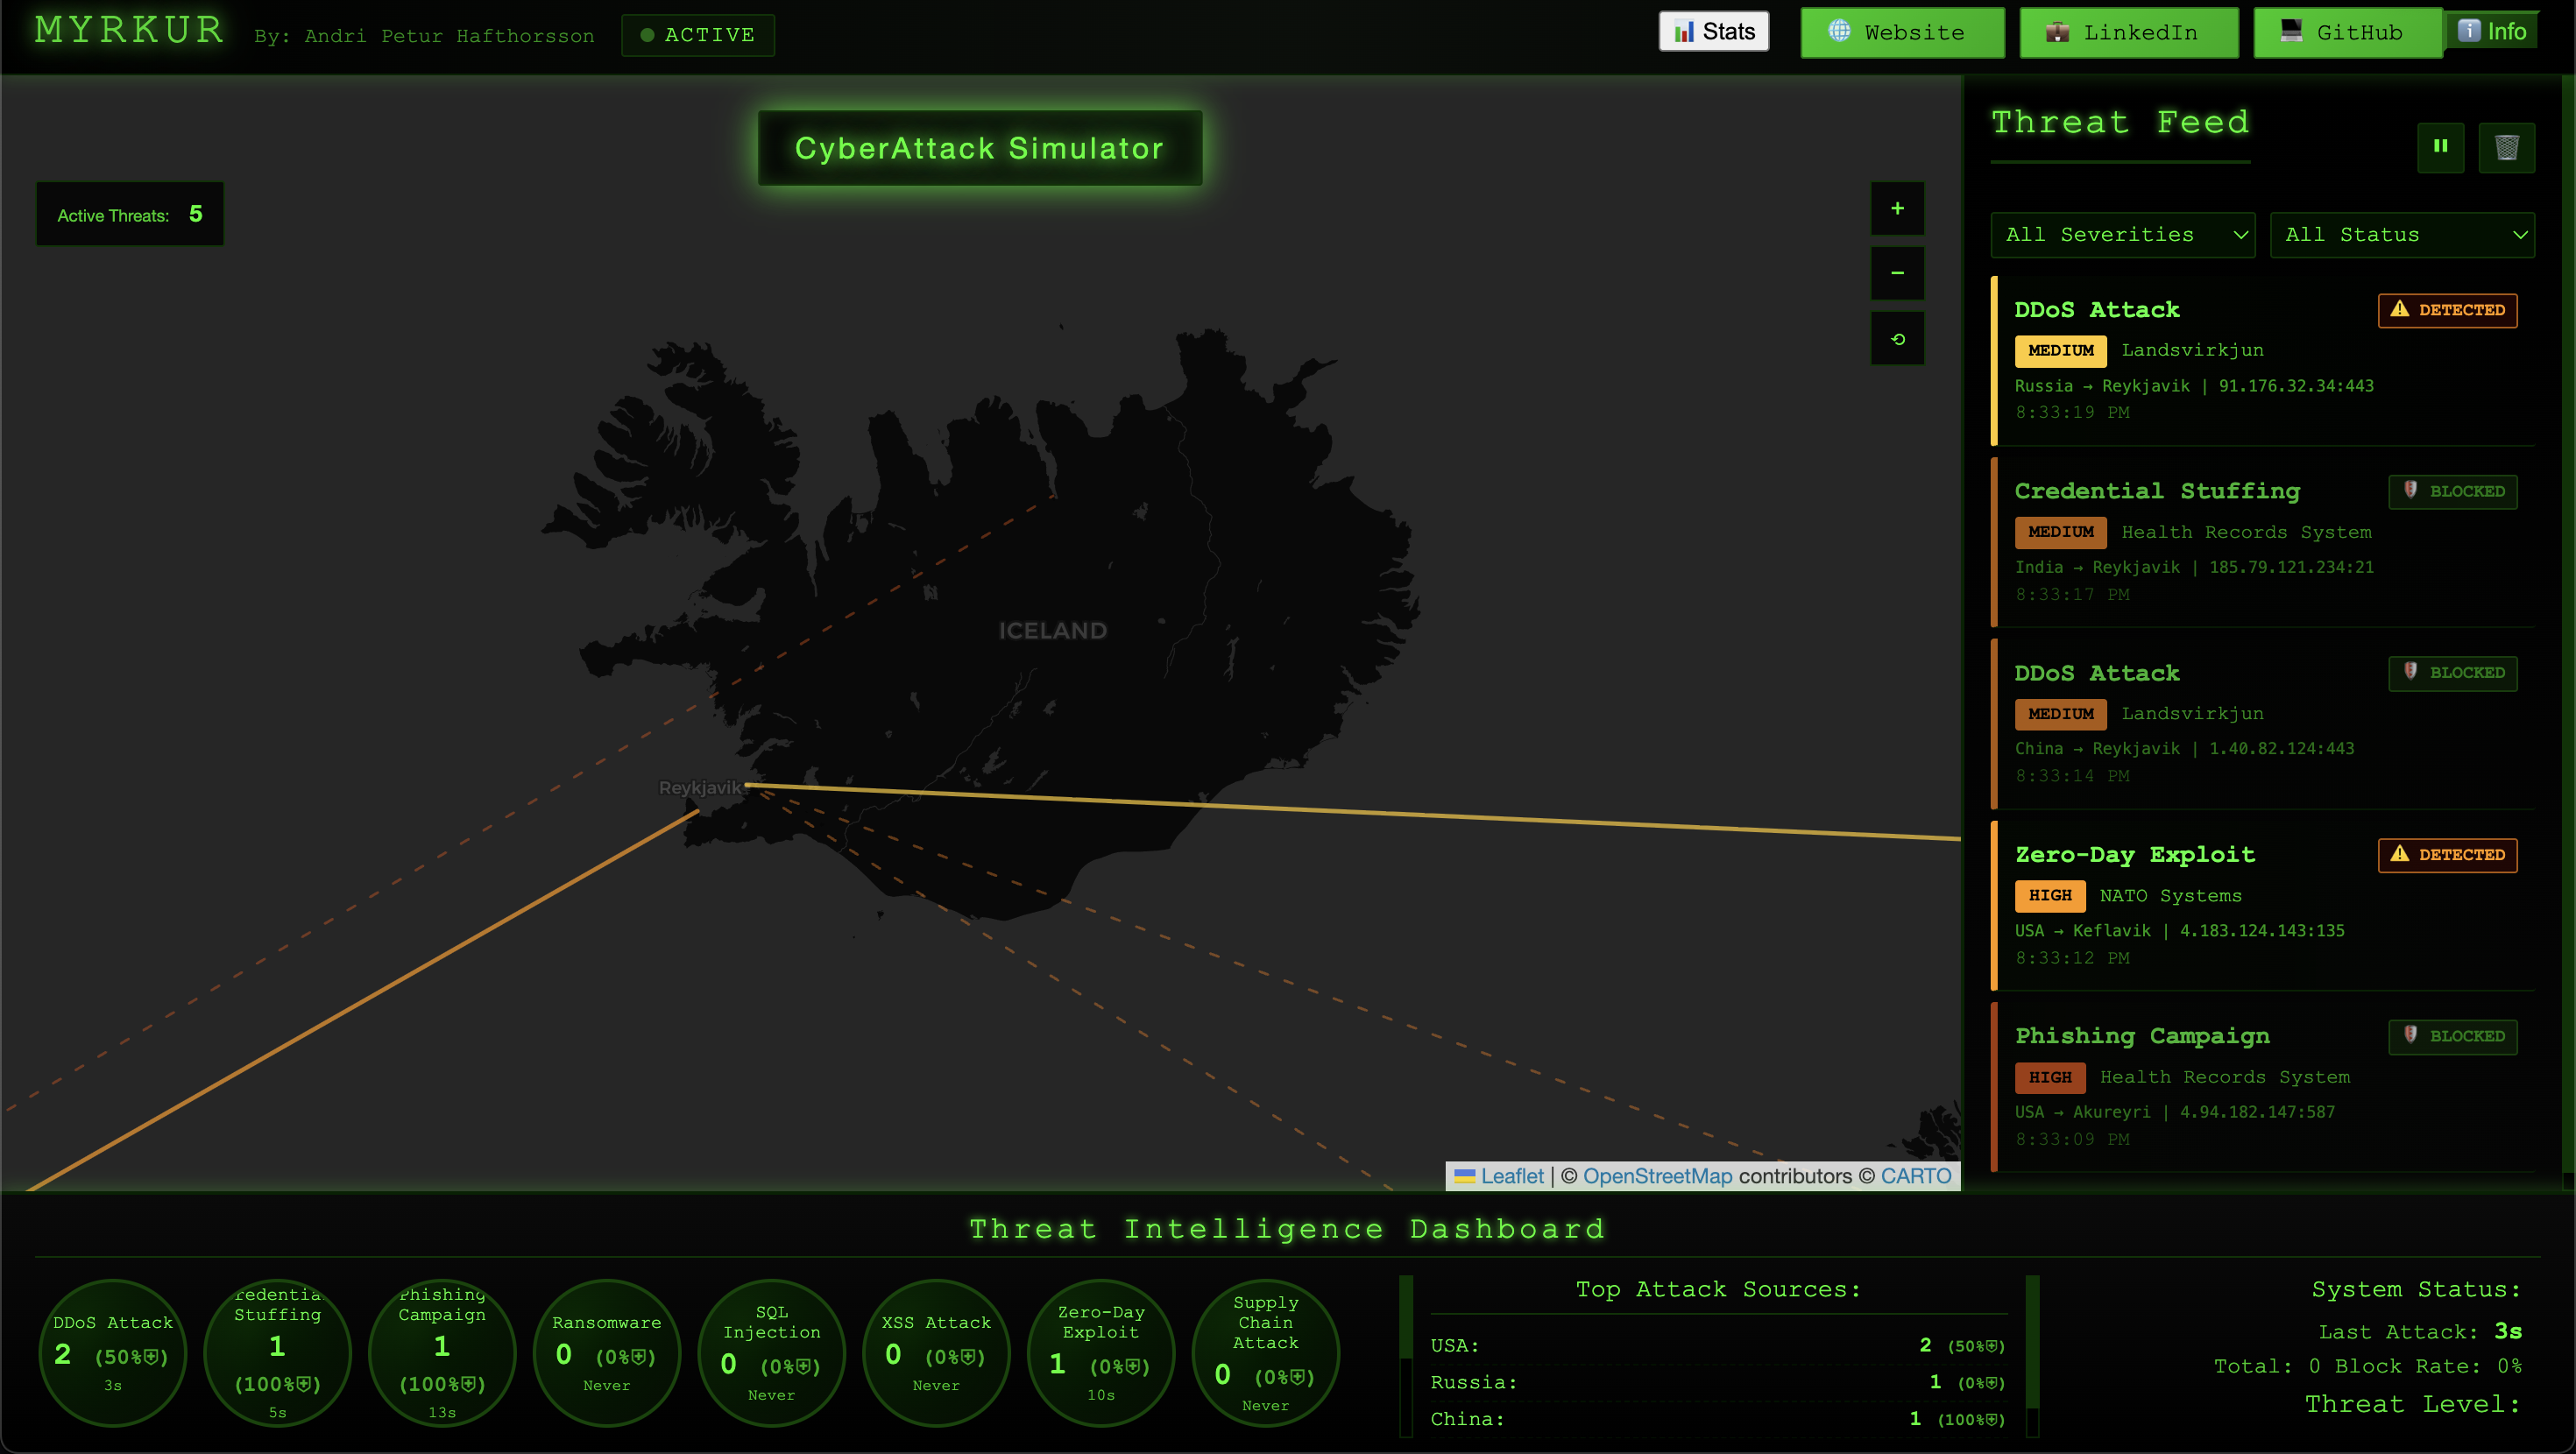Visit the Website link
The image size is (2576, 1454).
[x=1902, y=33]
